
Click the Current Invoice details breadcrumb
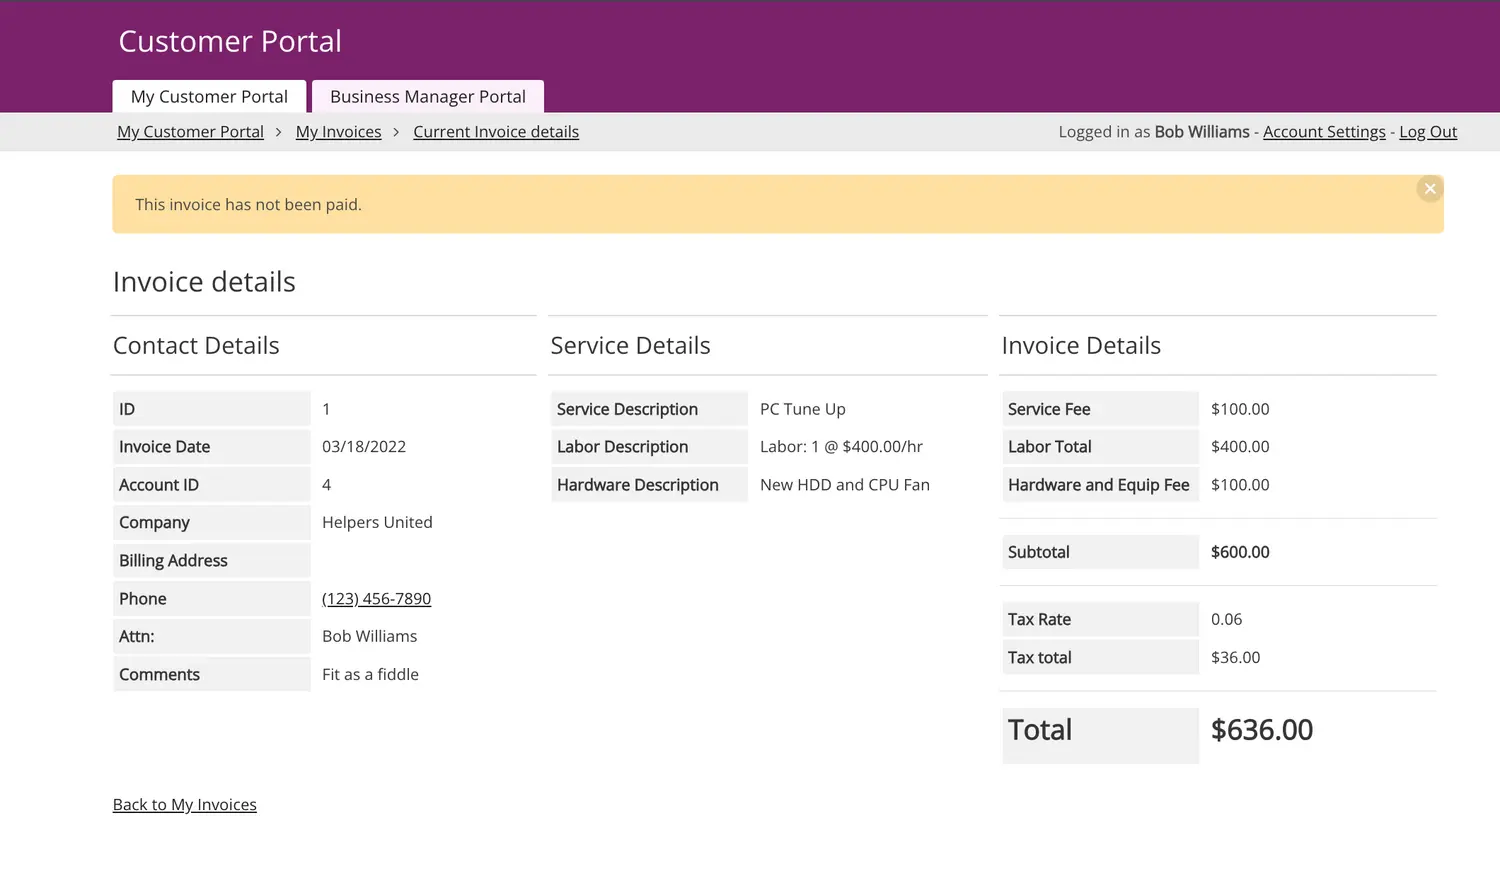496,132
